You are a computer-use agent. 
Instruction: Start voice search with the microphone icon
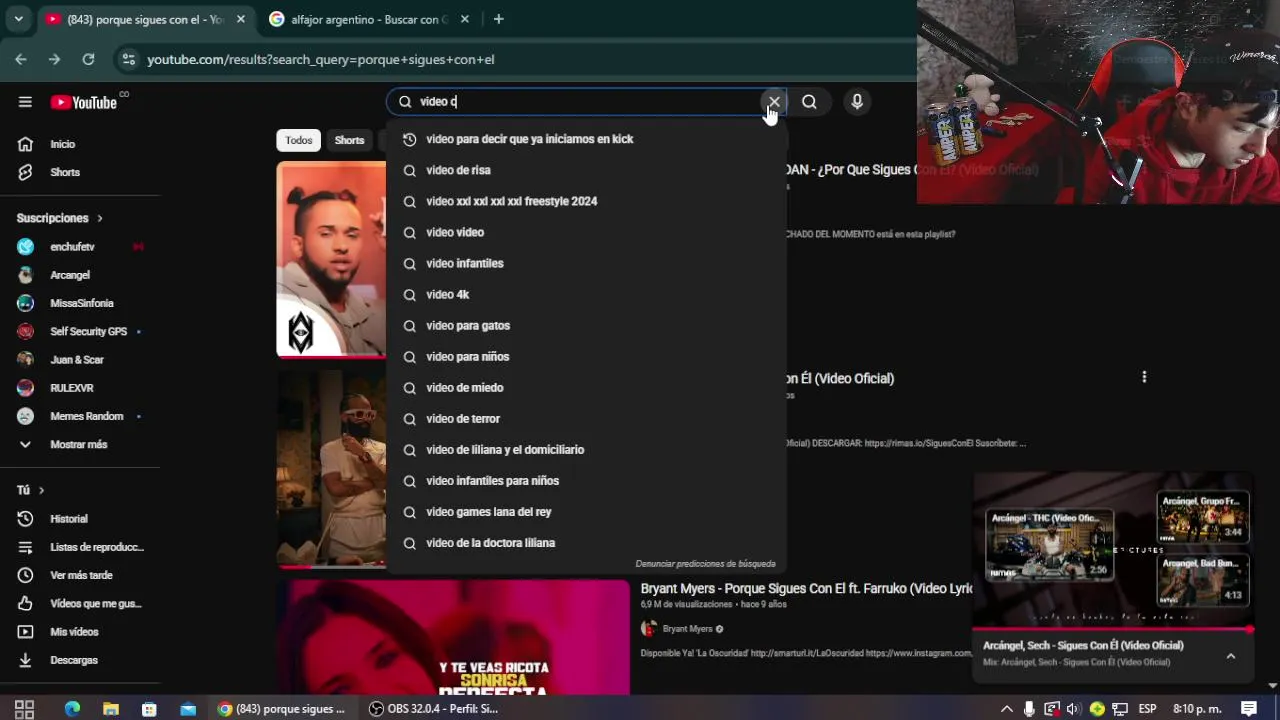click(857, 101)
